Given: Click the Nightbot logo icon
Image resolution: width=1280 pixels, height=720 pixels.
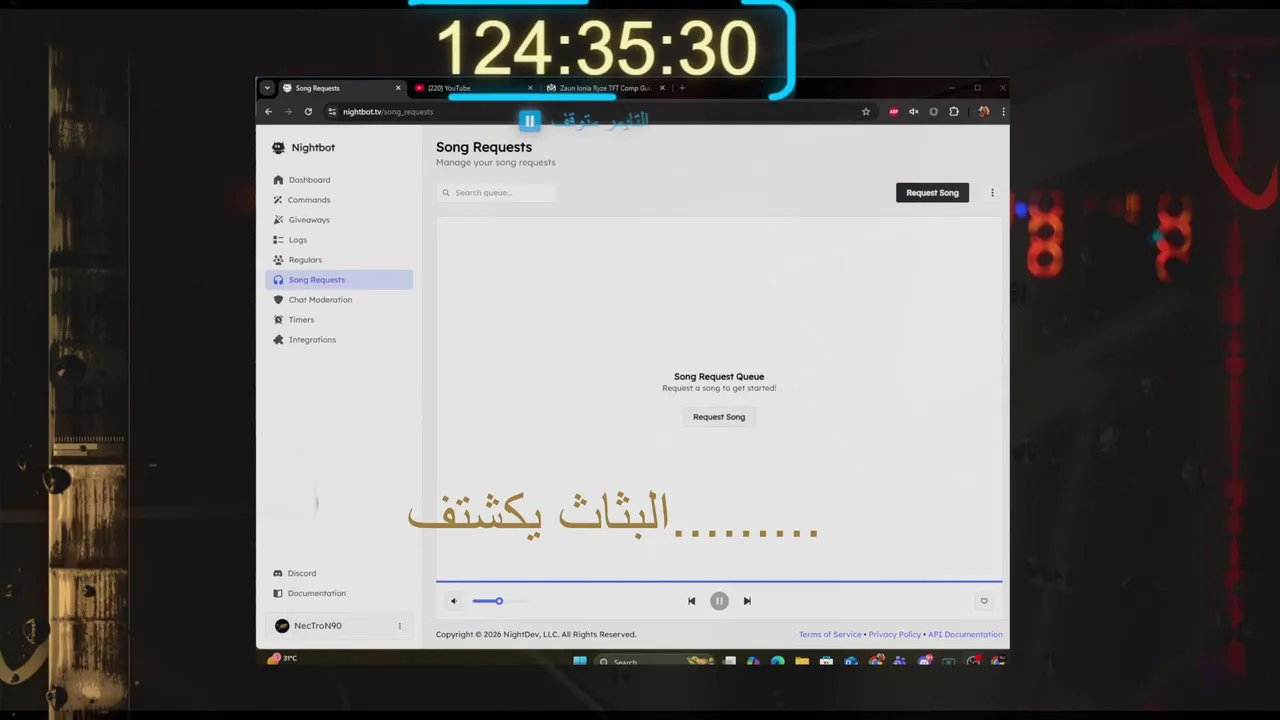Looking at the screenshot, I should (x=278, y=148).
